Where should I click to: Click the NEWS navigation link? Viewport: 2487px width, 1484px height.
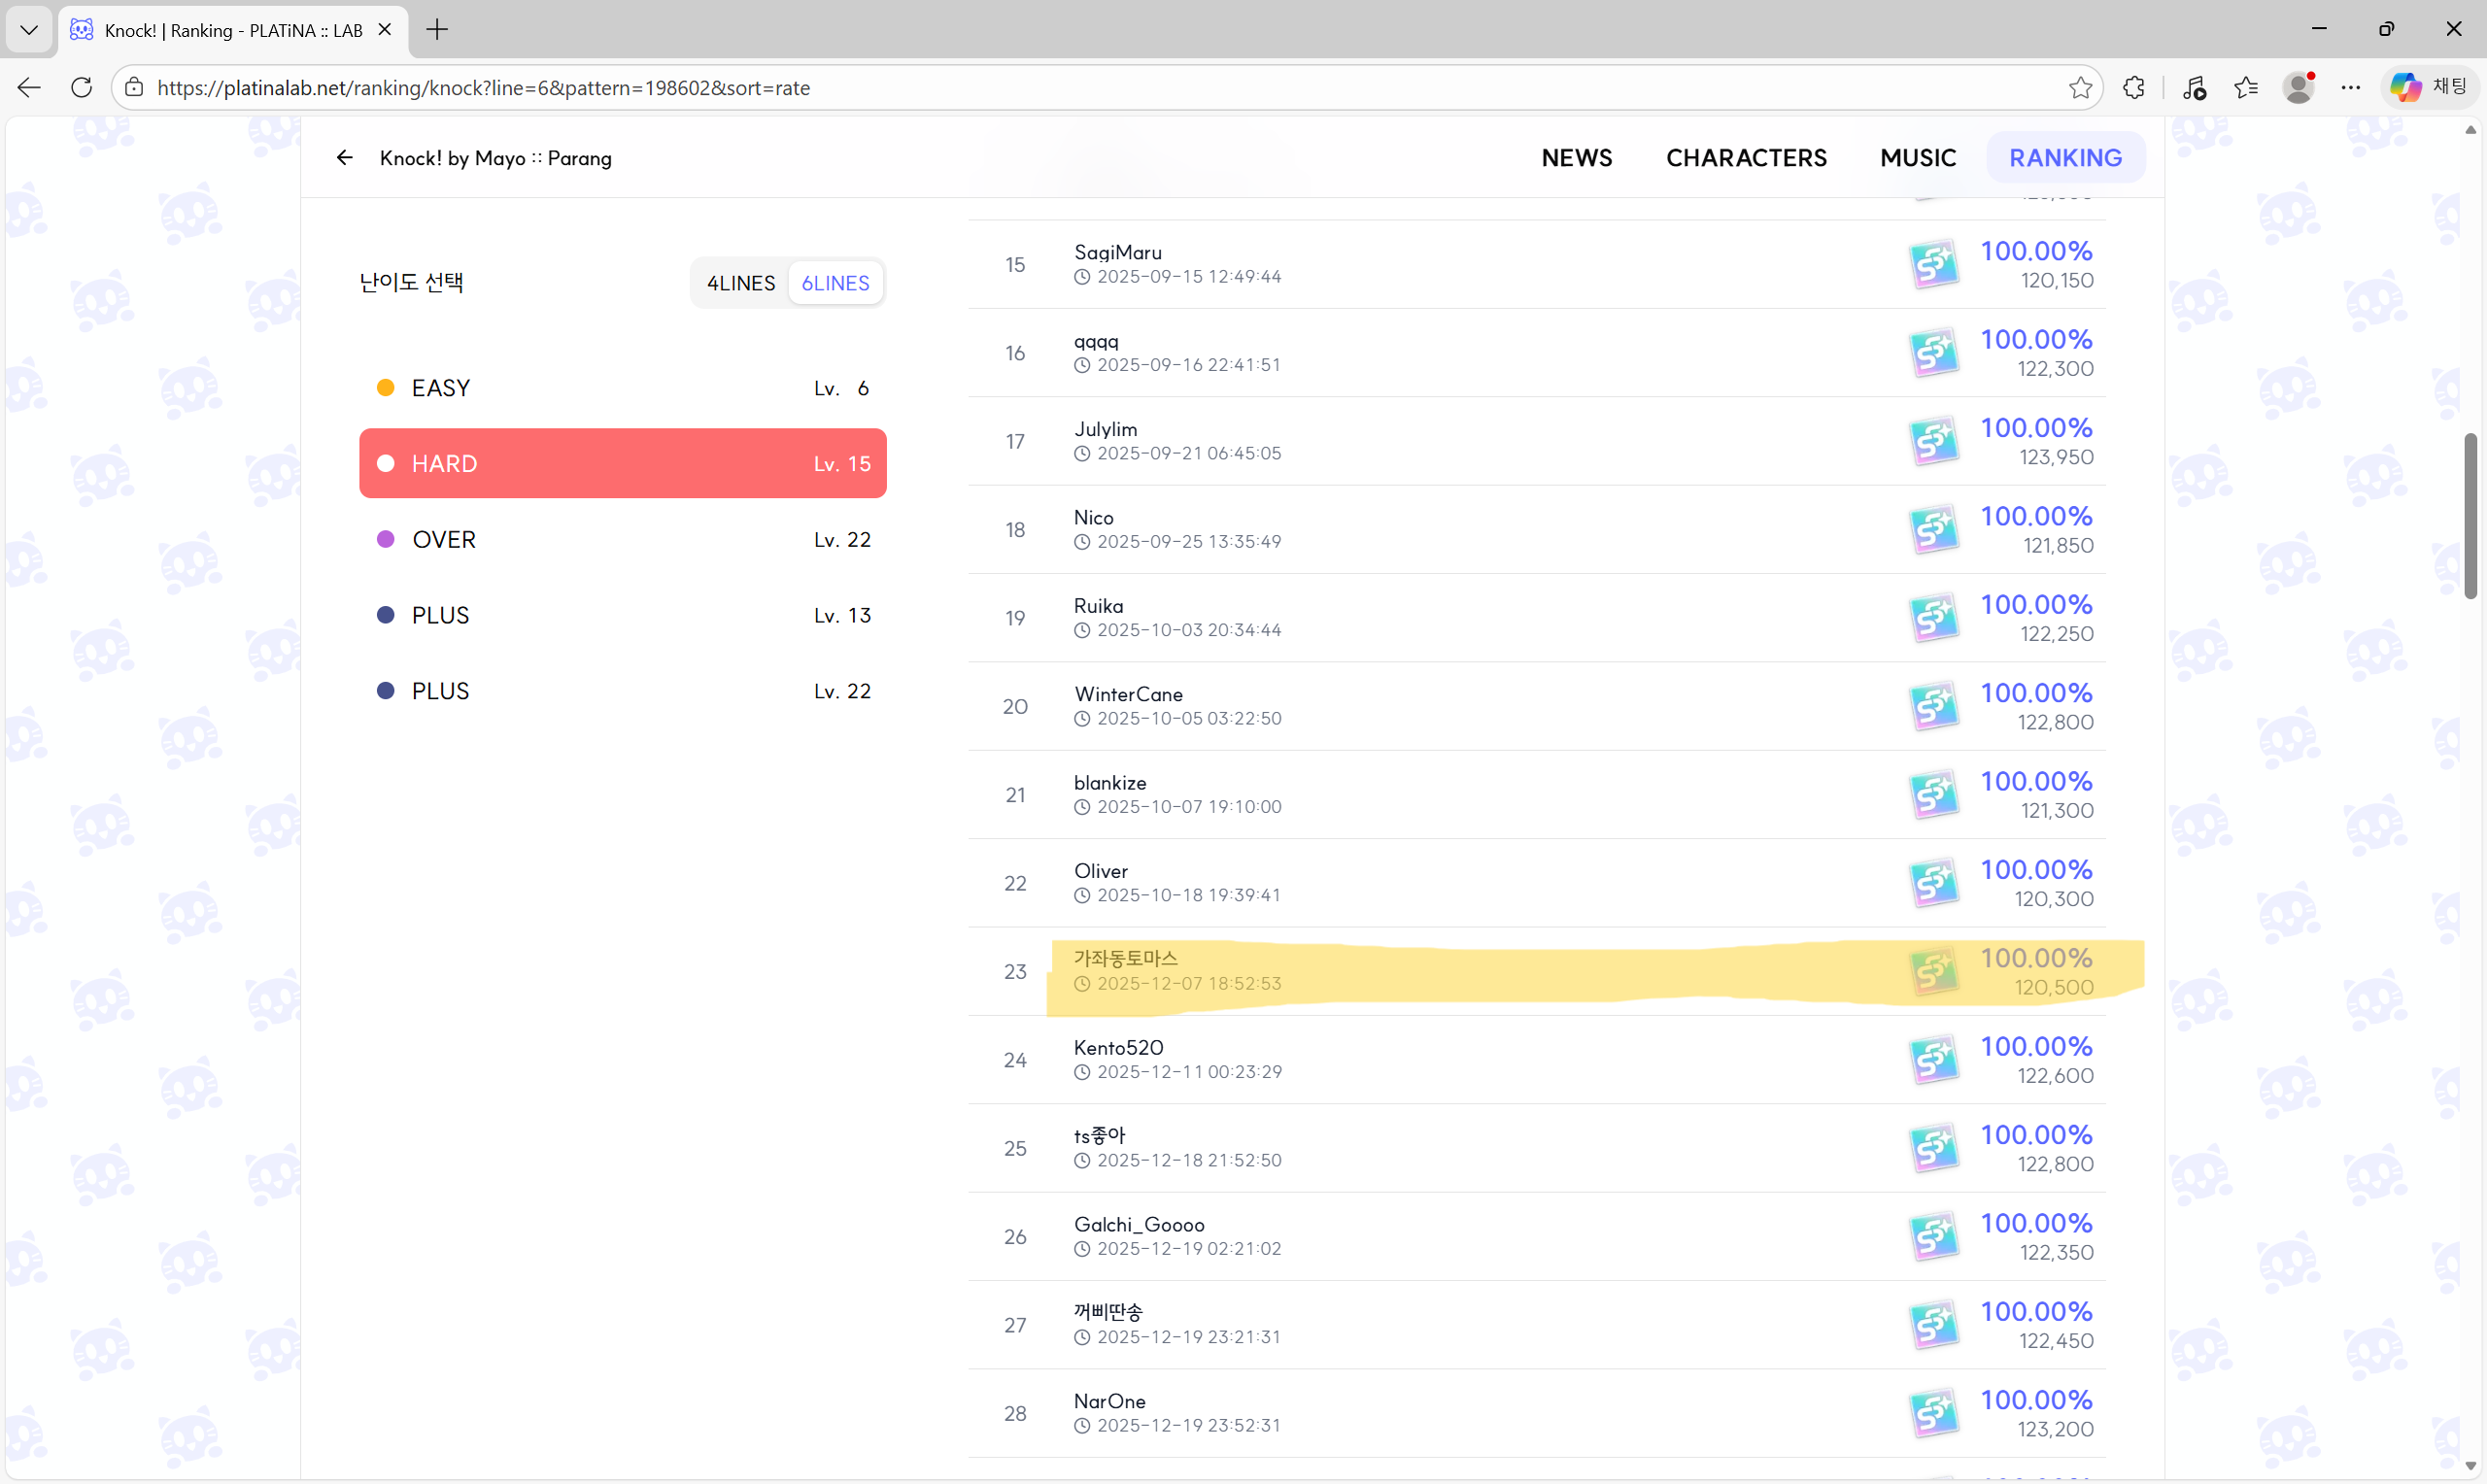point(1576,158)
